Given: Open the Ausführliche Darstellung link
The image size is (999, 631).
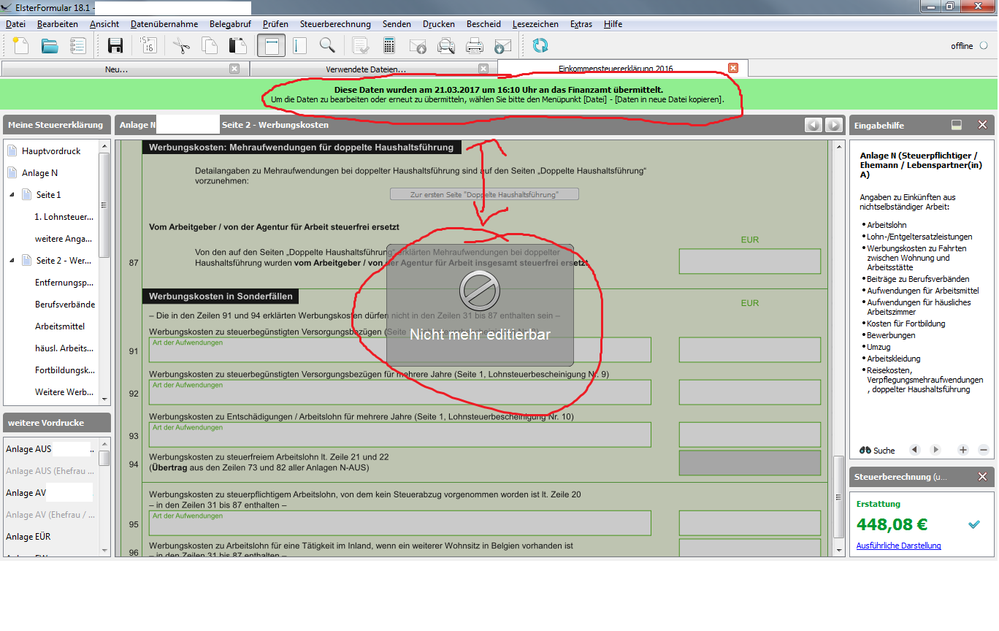Looking at the screenshot, I should coord(898,545).
